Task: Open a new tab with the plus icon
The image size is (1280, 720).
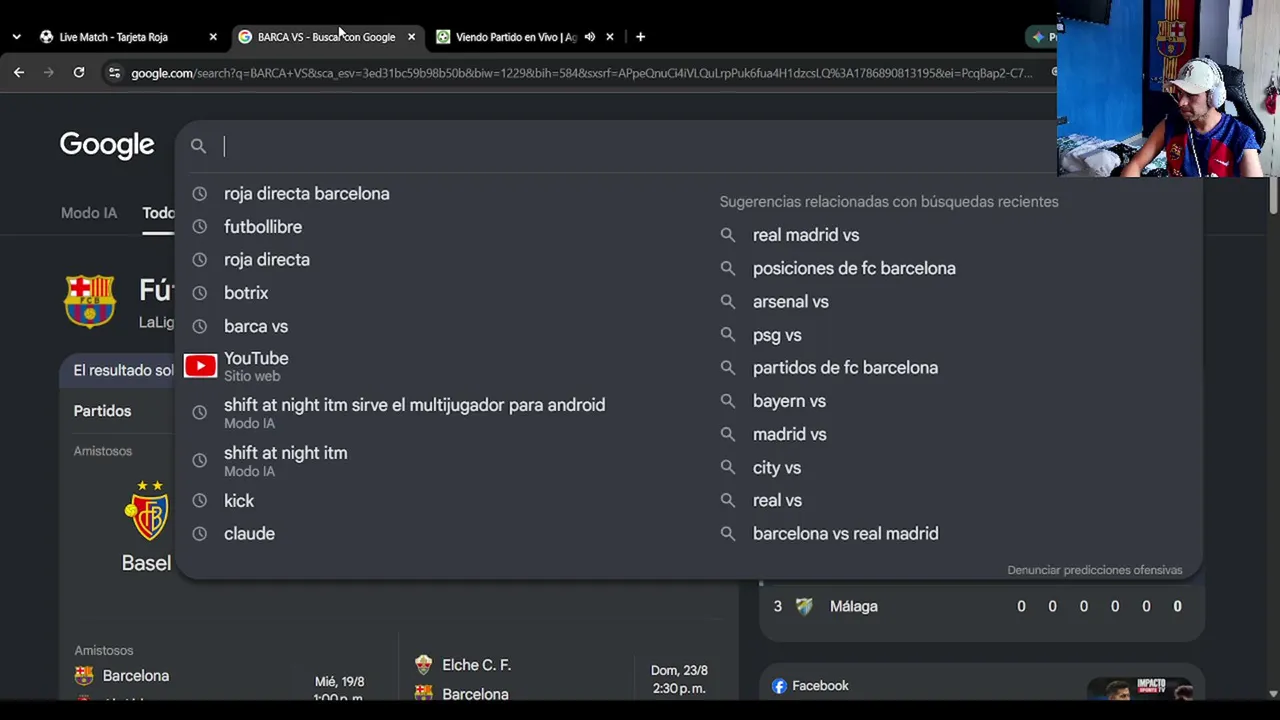Action: (x=640, y=37)
